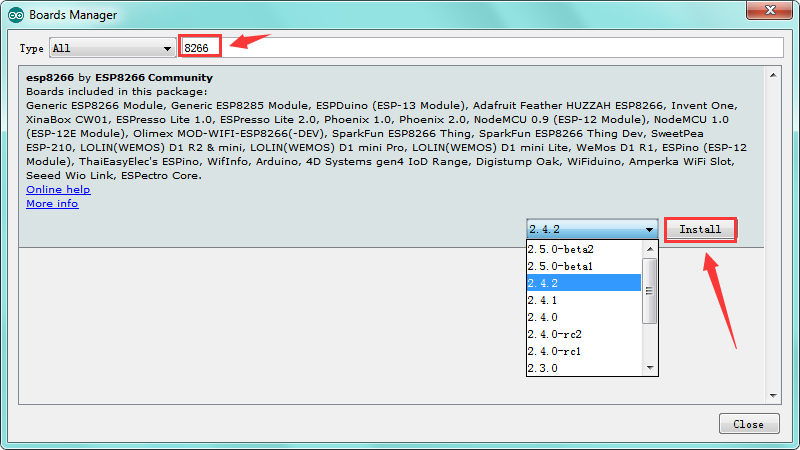The image size is (800, 450).
Task: Click the Close button at the bottom
Action: click(x=748, y=424)
